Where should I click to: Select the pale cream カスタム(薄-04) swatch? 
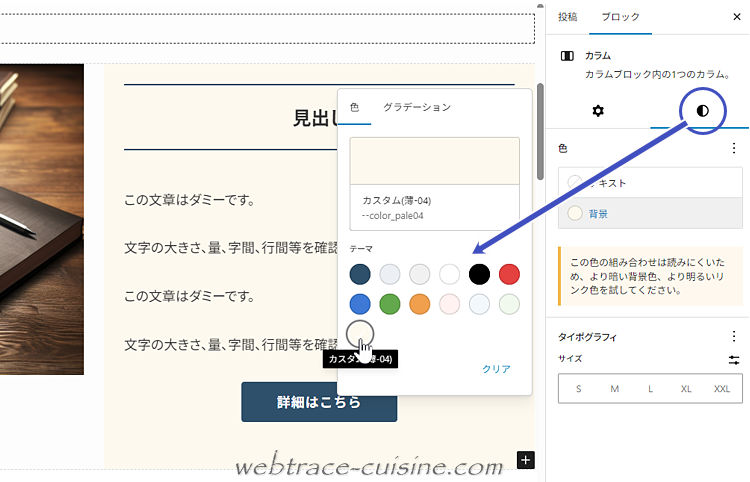pyautogui.click(x=360, y=334)
